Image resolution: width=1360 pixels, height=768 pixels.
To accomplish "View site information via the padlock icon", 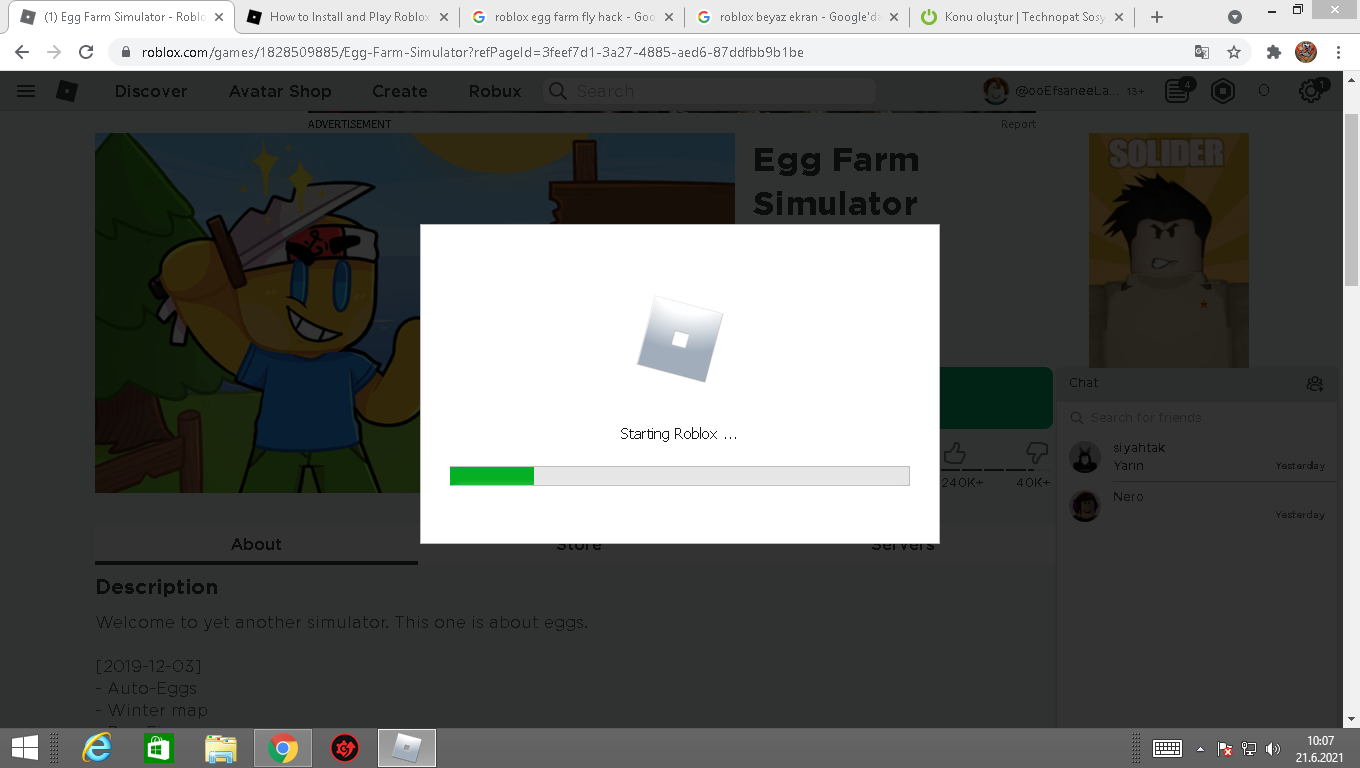I will pos(126,52).
